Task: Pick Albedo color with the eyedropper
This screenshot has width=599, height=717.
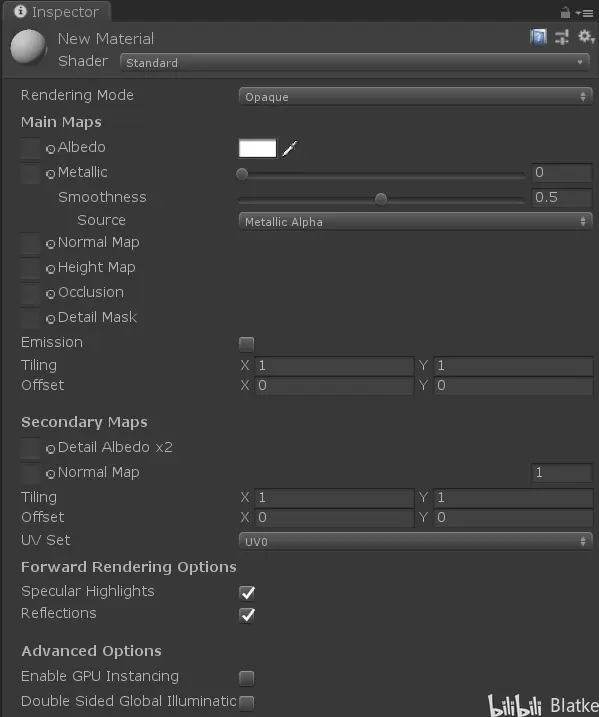Action: [290, 148]
